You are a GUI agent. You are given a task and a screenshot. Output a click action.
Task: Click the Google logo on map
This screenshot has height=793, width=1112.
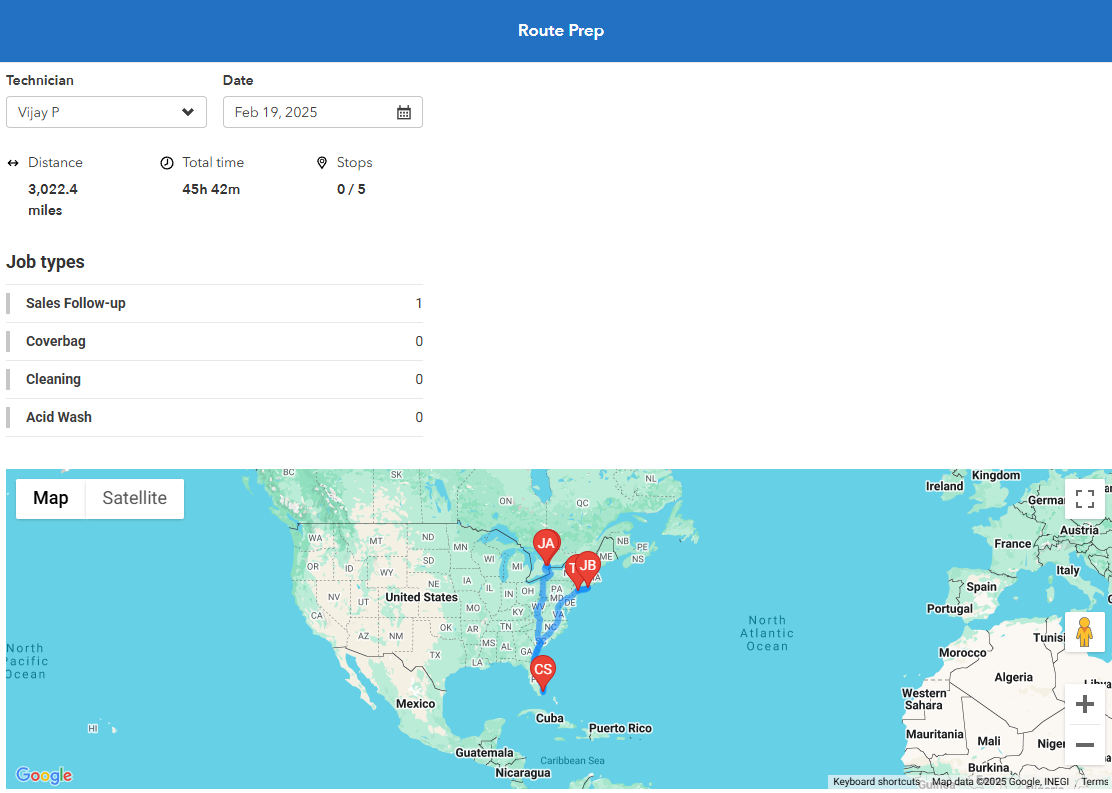point(44,775)
